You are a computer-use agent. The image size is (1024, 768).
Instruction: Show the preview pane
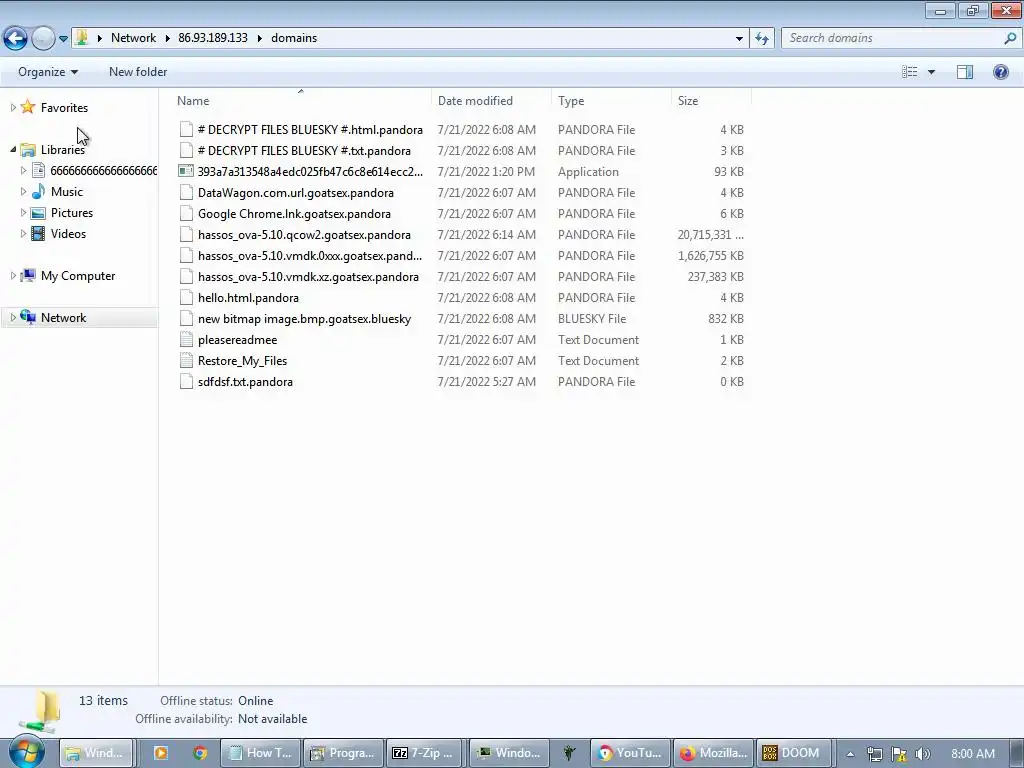click(x=965, y=72)
